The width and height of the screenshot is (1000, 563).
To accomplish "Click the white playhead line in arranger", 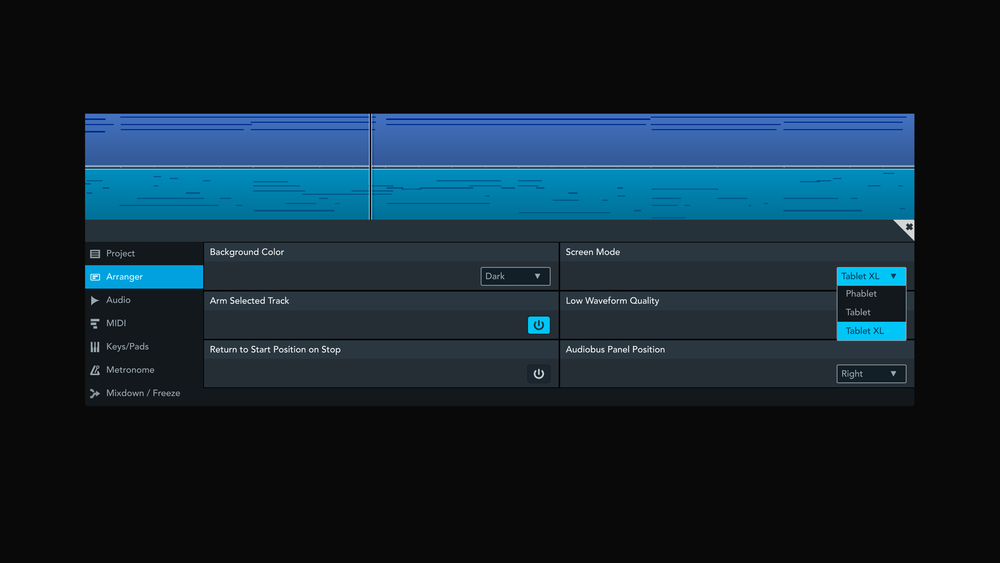I will [371, 166].
